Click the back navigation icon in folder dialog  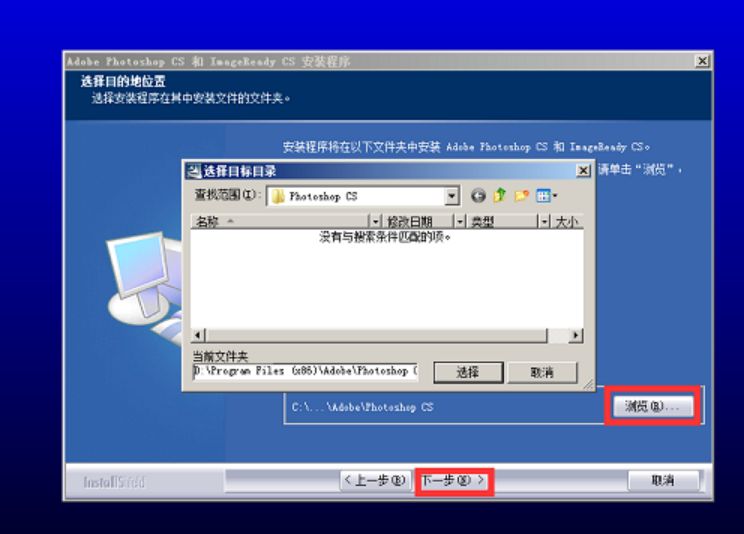click(x=478, y=196)
